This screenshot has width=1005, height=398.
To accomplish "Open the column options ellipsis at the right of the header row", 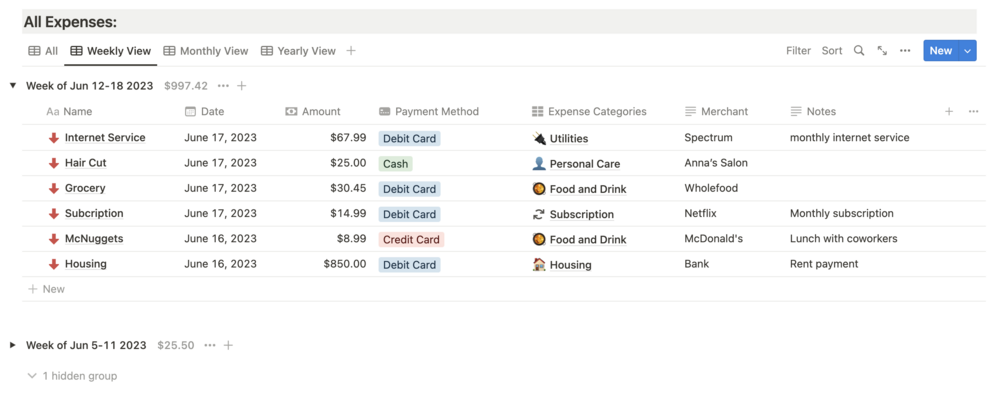I will (974, 112).
